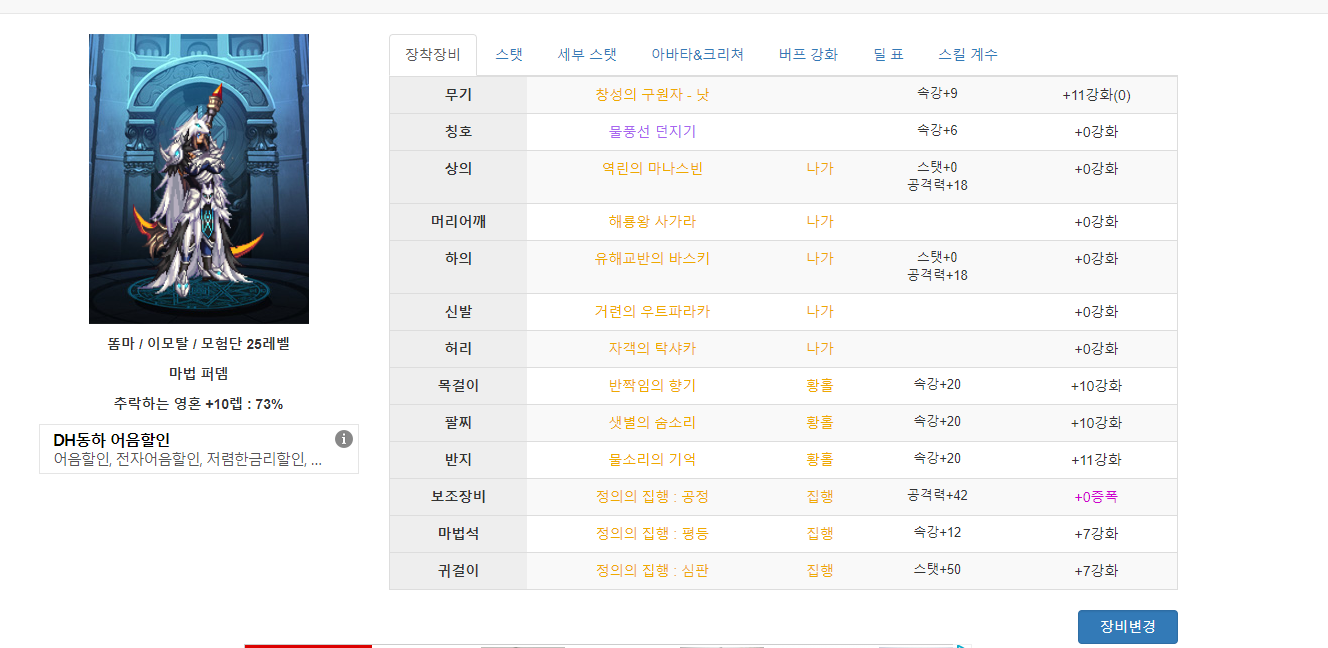This screenshot has width=1328, height=648.
Task: Click the set label 집행 in the 귀걸이 row
Action: tap(820, 571)
